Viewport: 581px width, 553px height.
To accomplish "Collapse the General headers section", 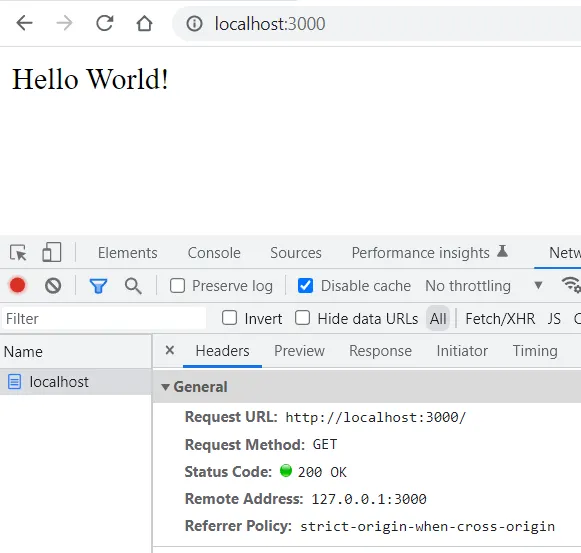I will pos(165,387).
